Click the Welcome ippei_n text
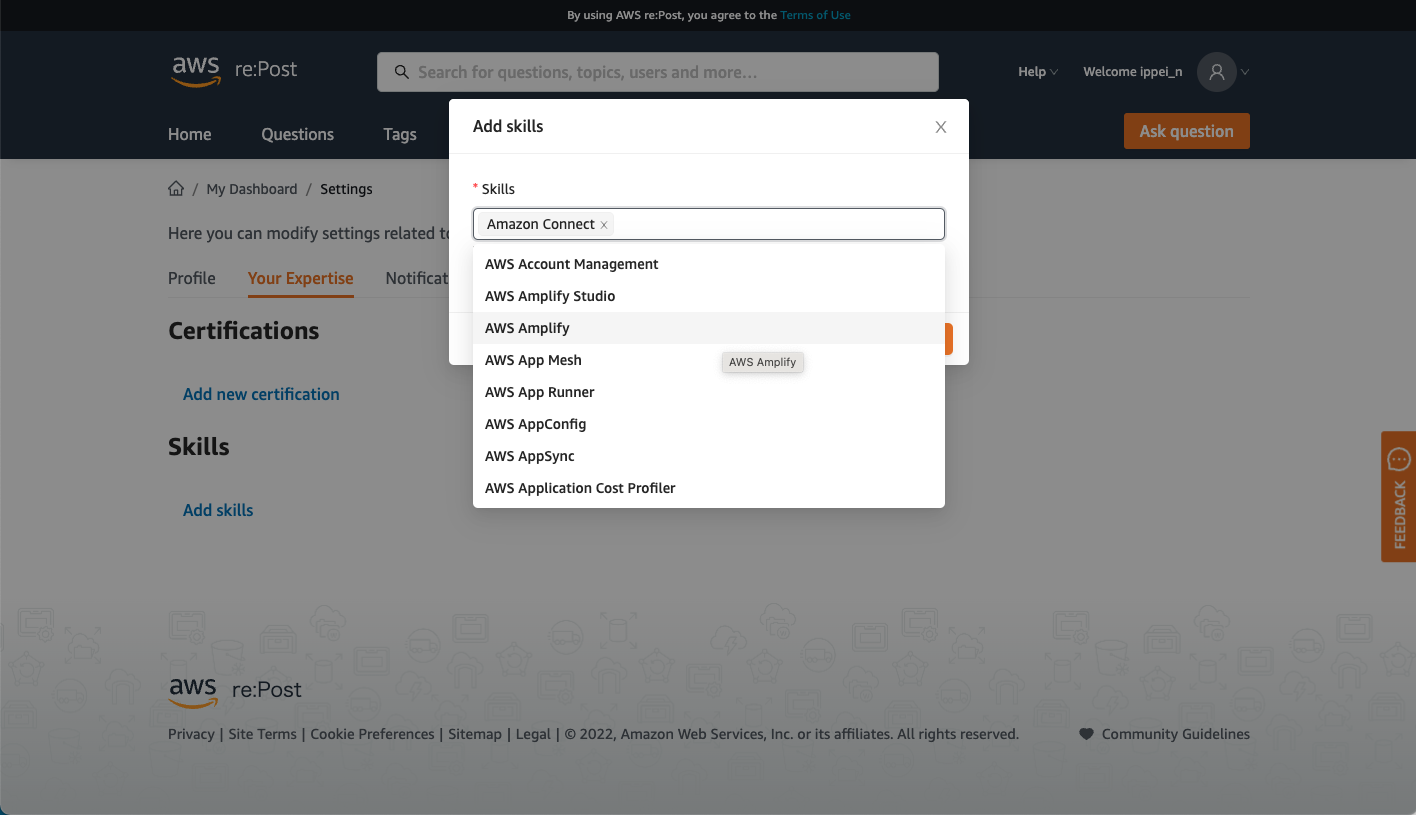This screenshot has width=1416, height=815. (1133, 72)
